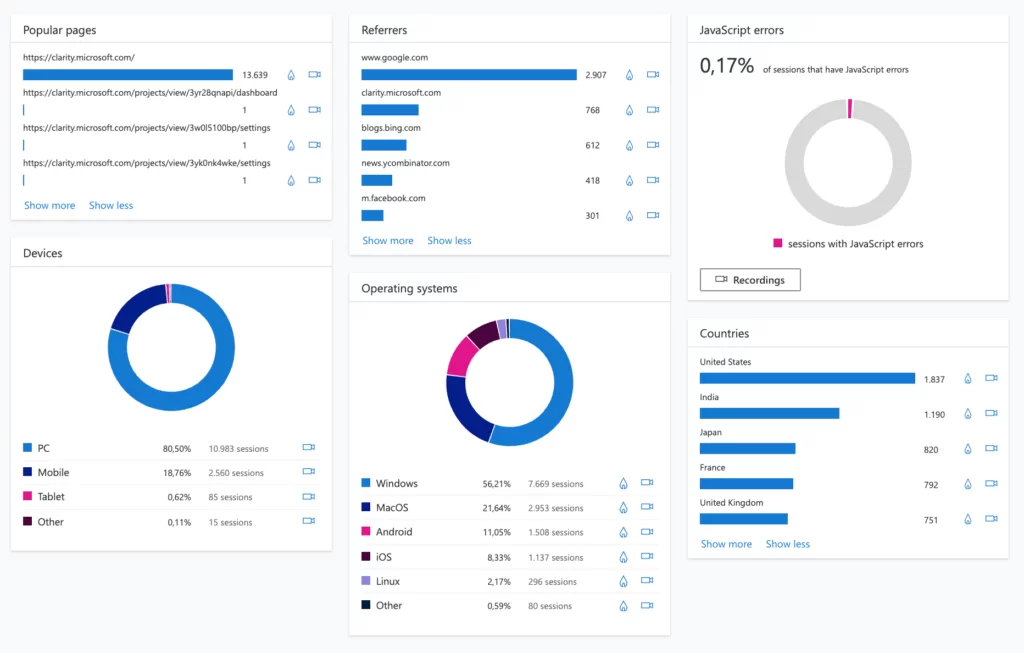
Task: Open recordings for Linux sessions
Action: (646, 581)
